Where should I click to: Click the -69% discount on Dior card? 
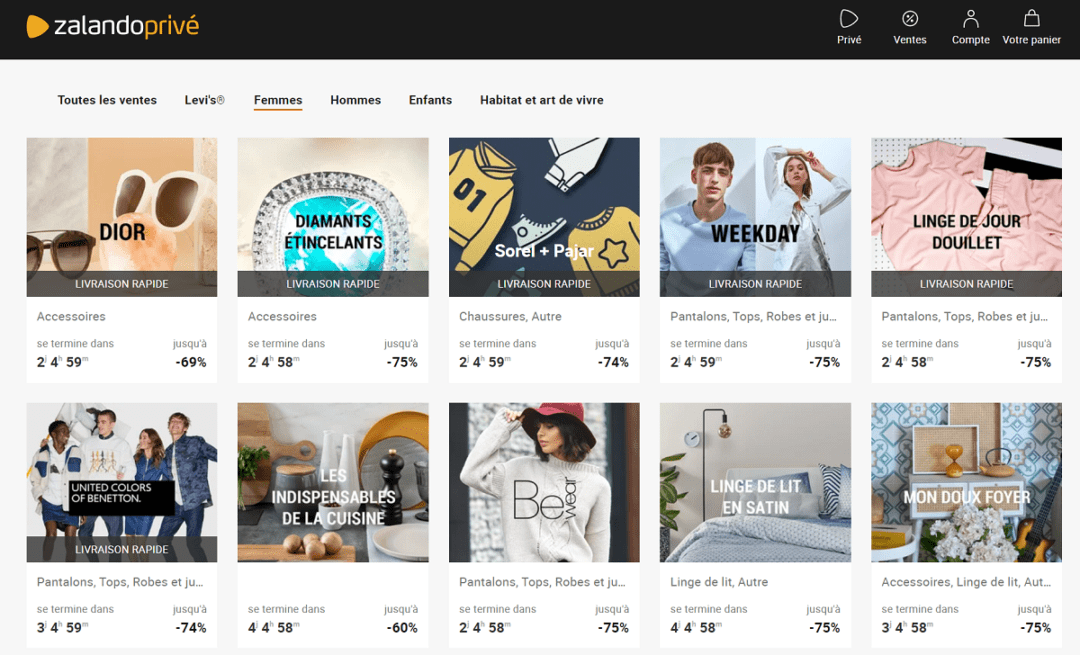click(191, 362)
